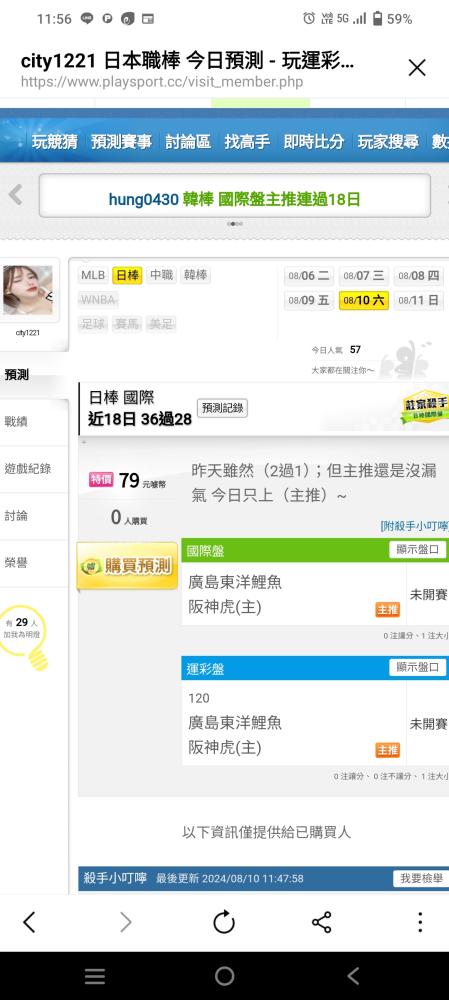
Task: Tap Android home button
Action: [x=224, y=976]
